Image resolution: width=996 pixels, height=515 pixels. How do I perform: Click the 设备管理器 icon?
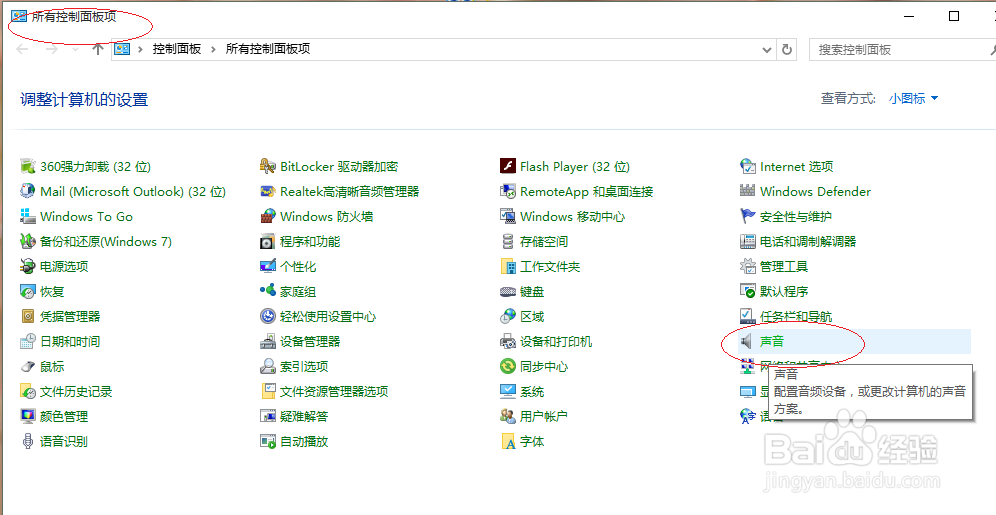(x=268, y=342)
